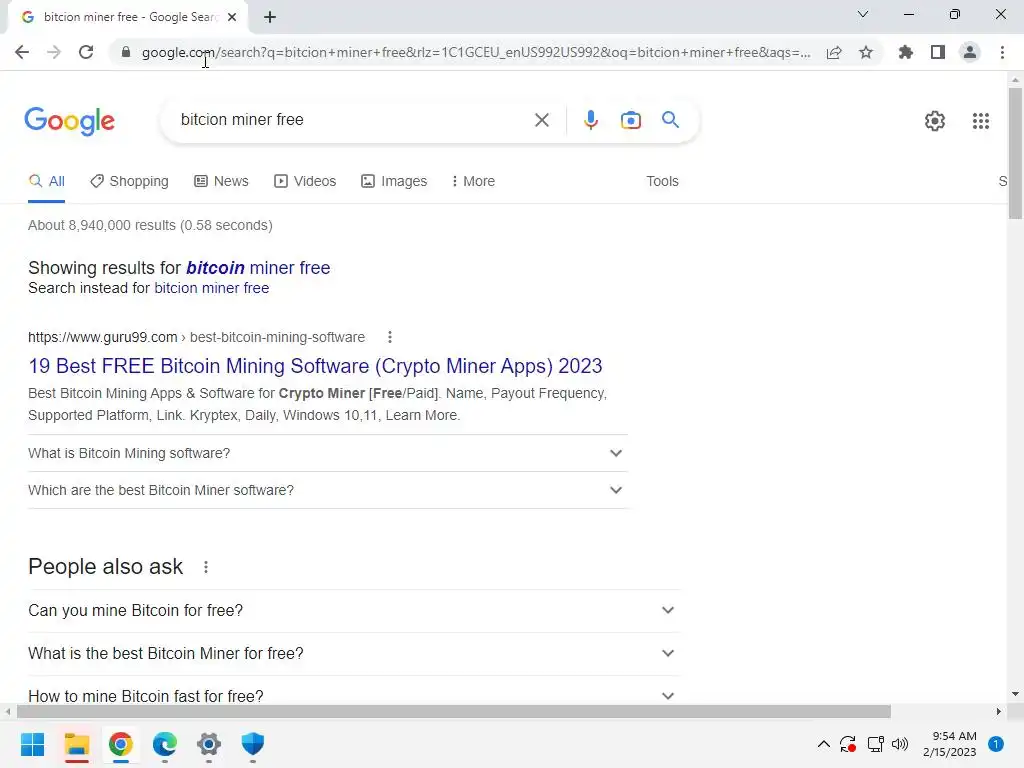Reload the page

86,52
